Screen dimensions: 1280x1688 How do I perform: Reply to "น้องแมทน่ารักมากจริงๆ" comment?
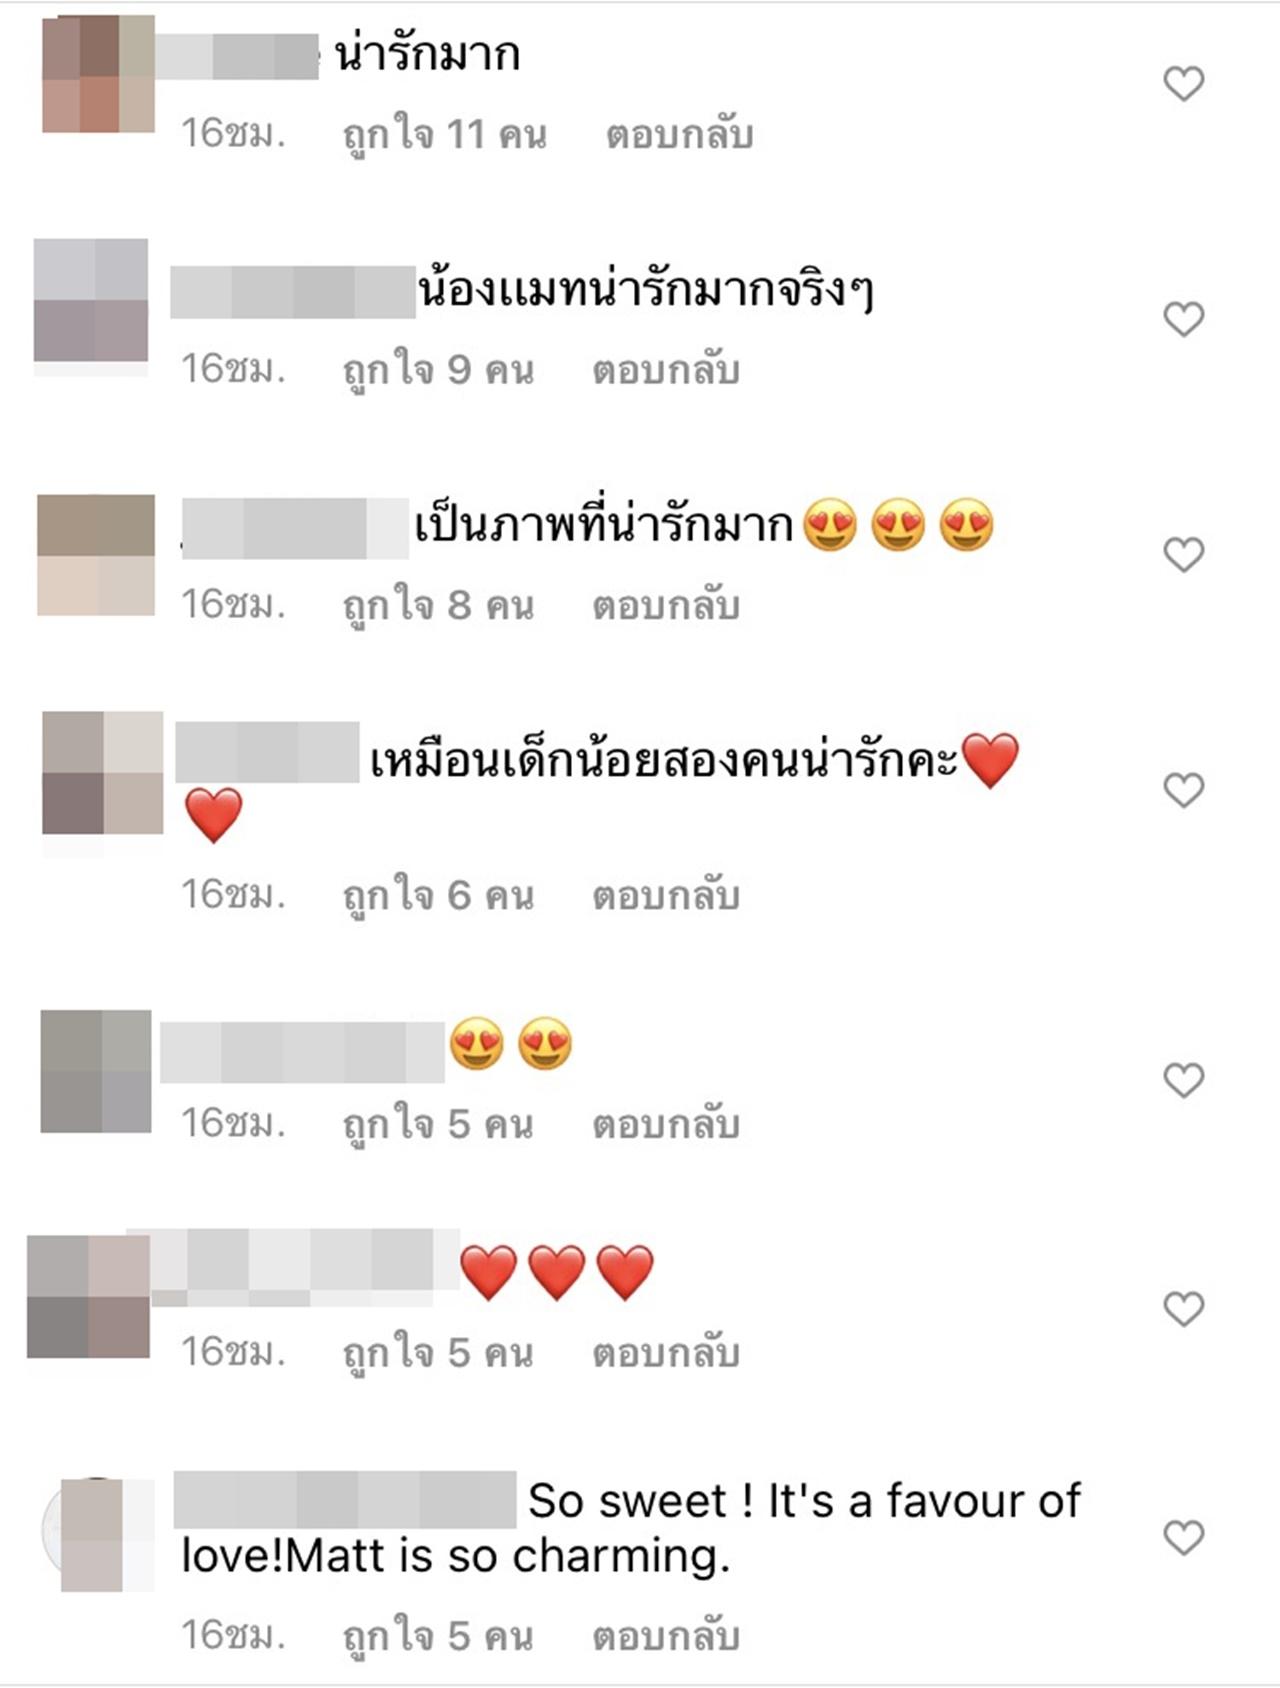click(666, 371)
